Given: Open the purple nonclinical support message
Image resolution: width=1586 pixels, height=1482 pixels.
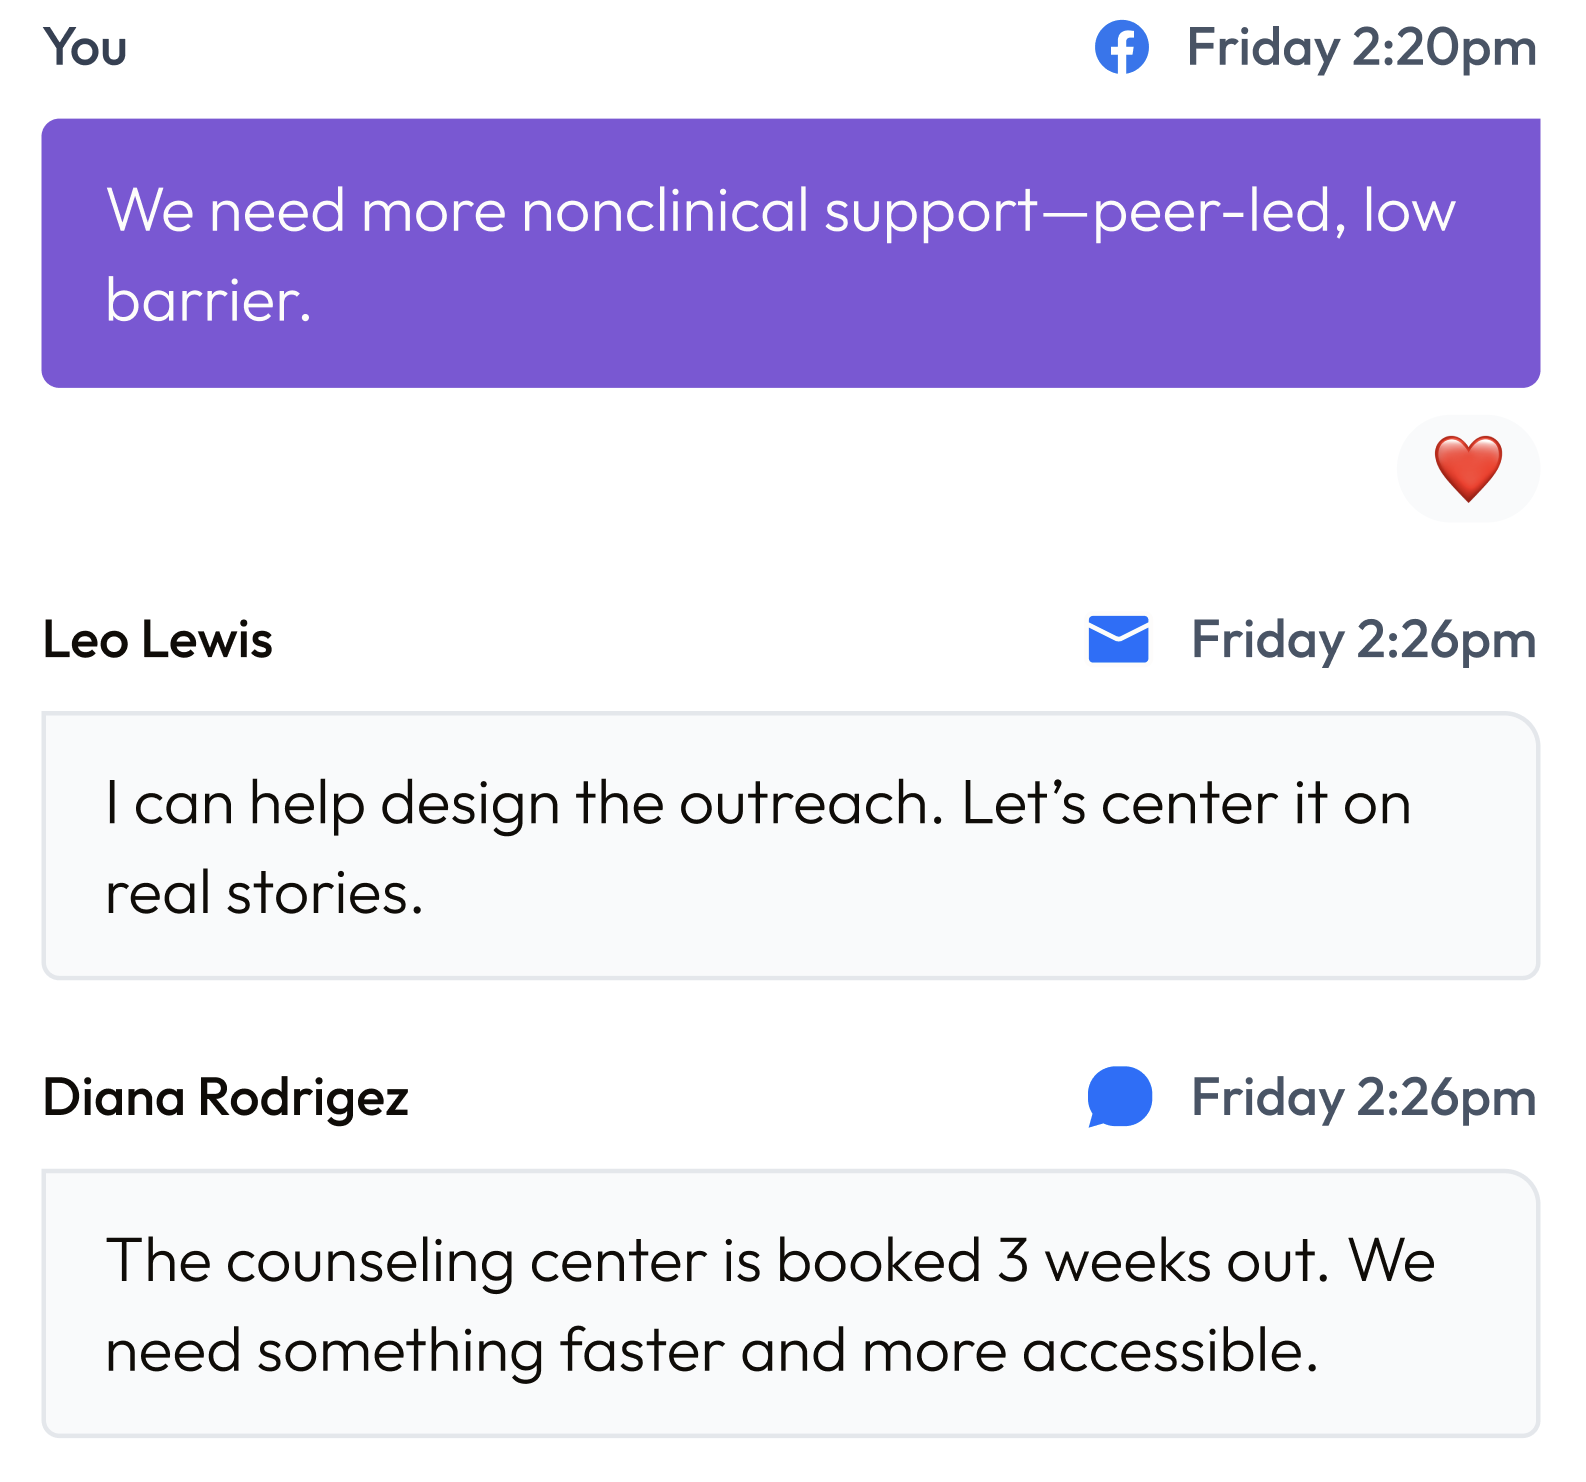Looking at the screenshot, I should [790, 253].
